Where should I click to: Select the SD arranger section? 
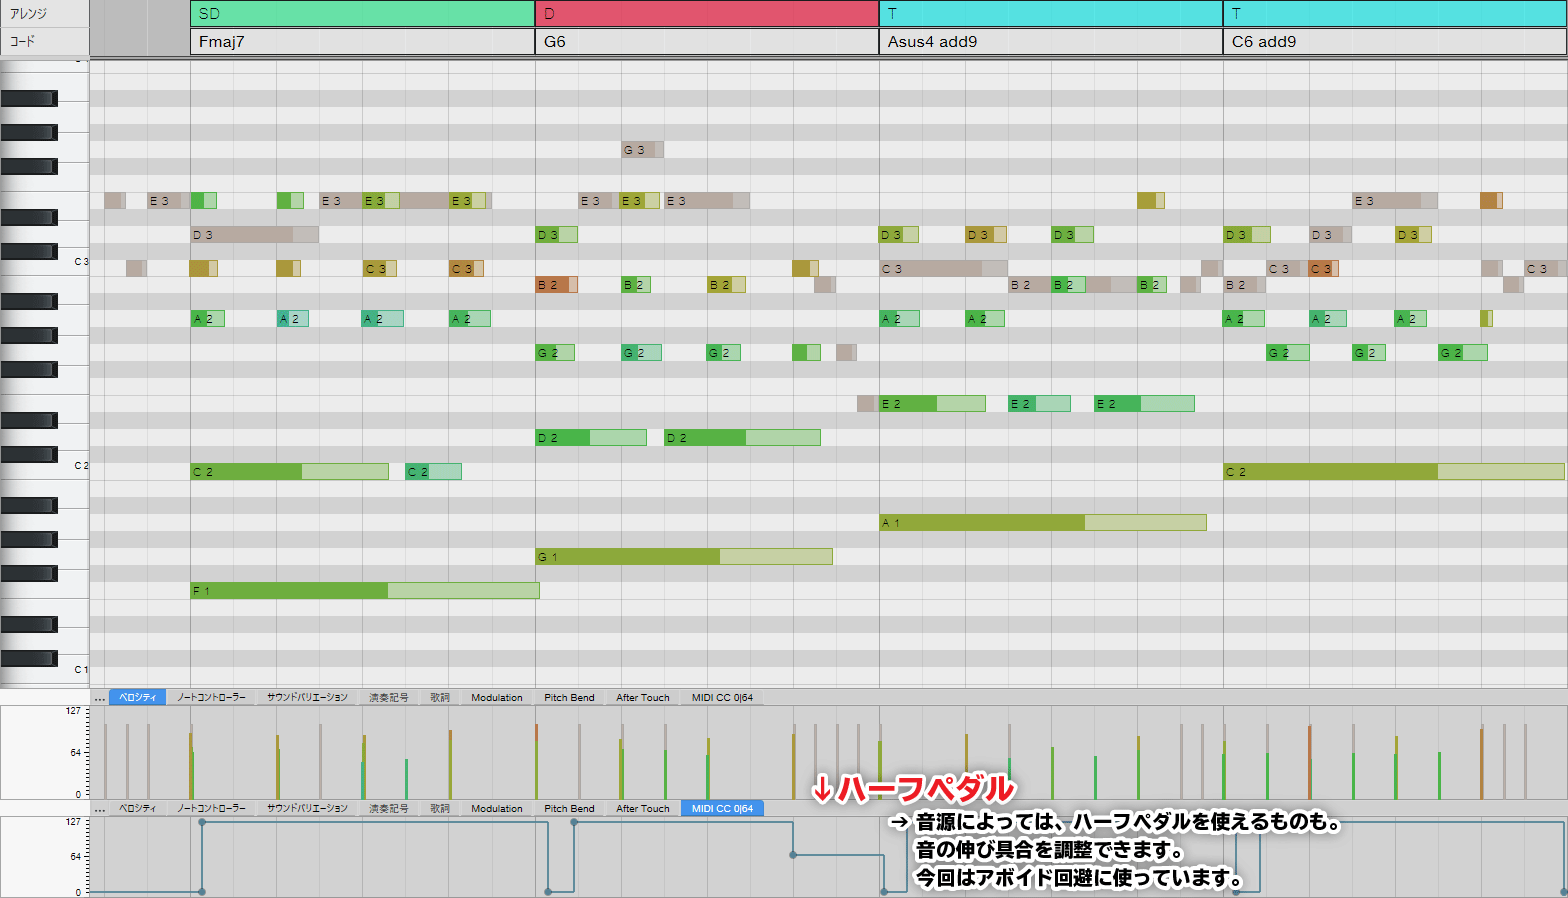click(x=362, y=14)
